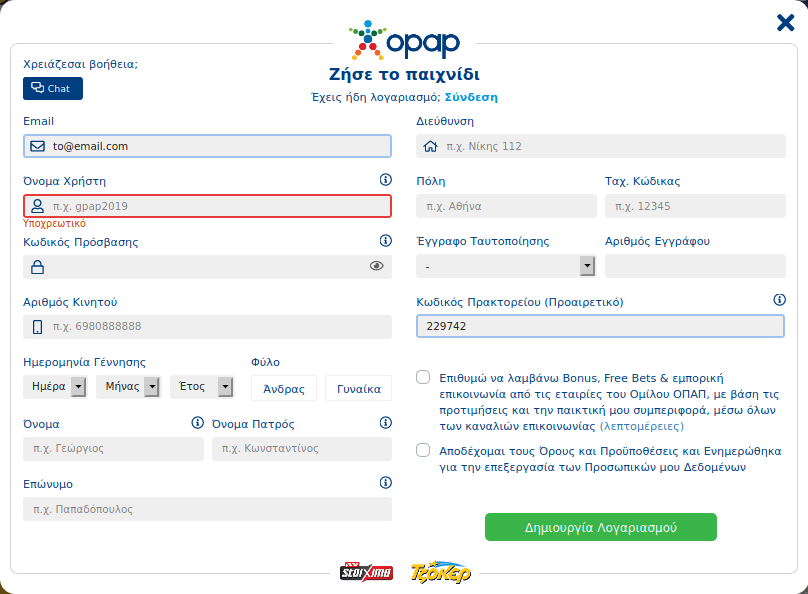808x594 pixels.
Task: Click info icon next to Όνομα Πατρός
Action: [385, 423]
